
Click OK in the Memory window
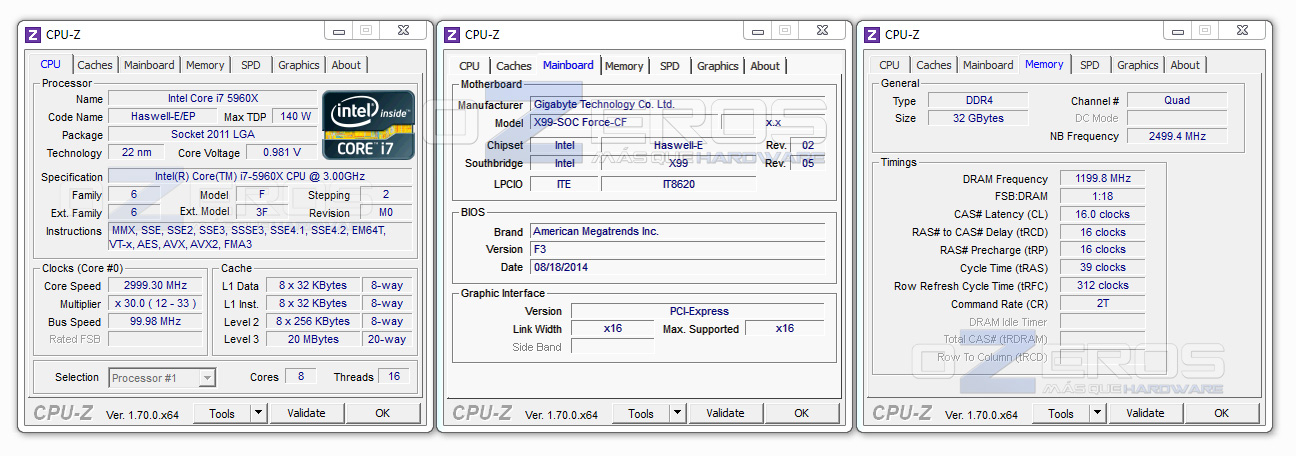tap(1222, 413)
